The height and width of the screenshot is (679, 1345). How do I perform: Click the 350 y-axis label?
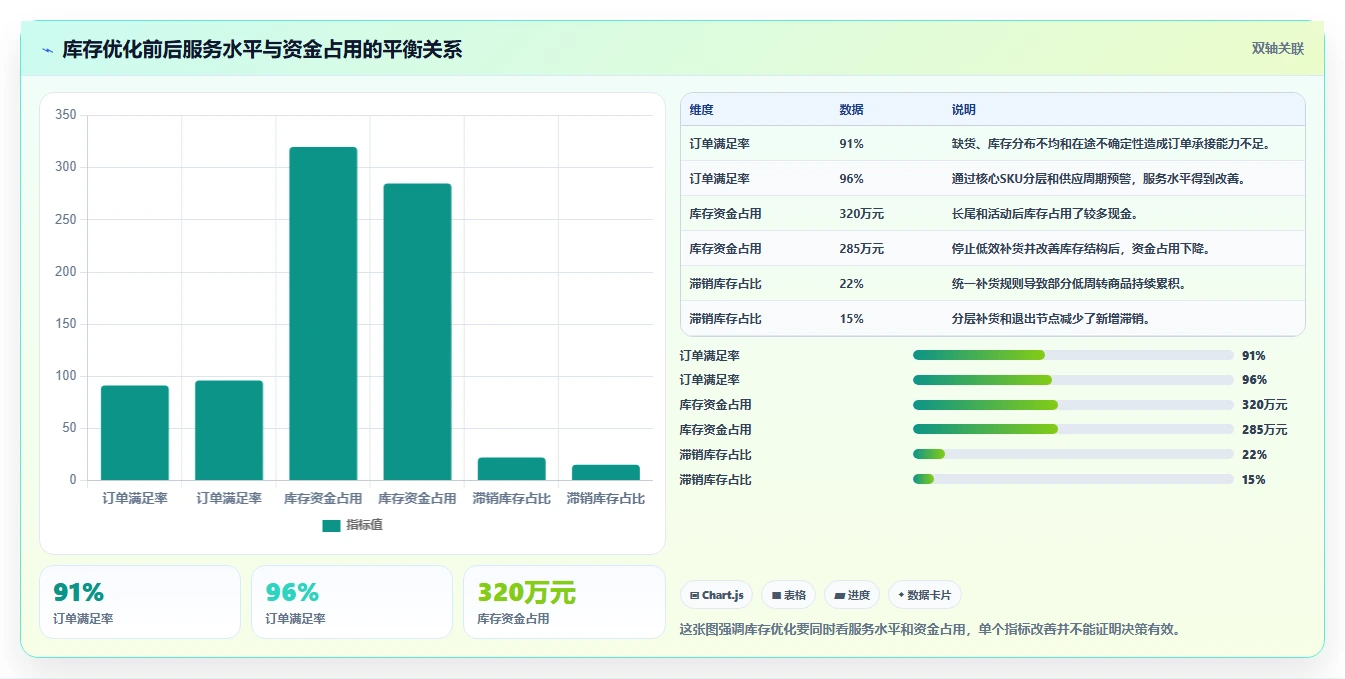click(66, 115)
